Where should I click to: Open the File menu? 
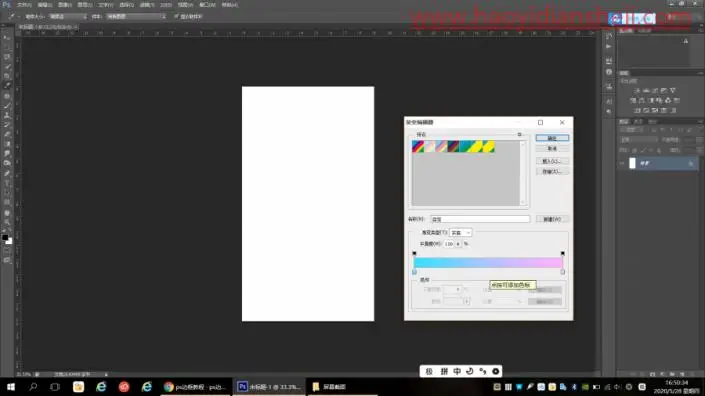tap(24, 5)
